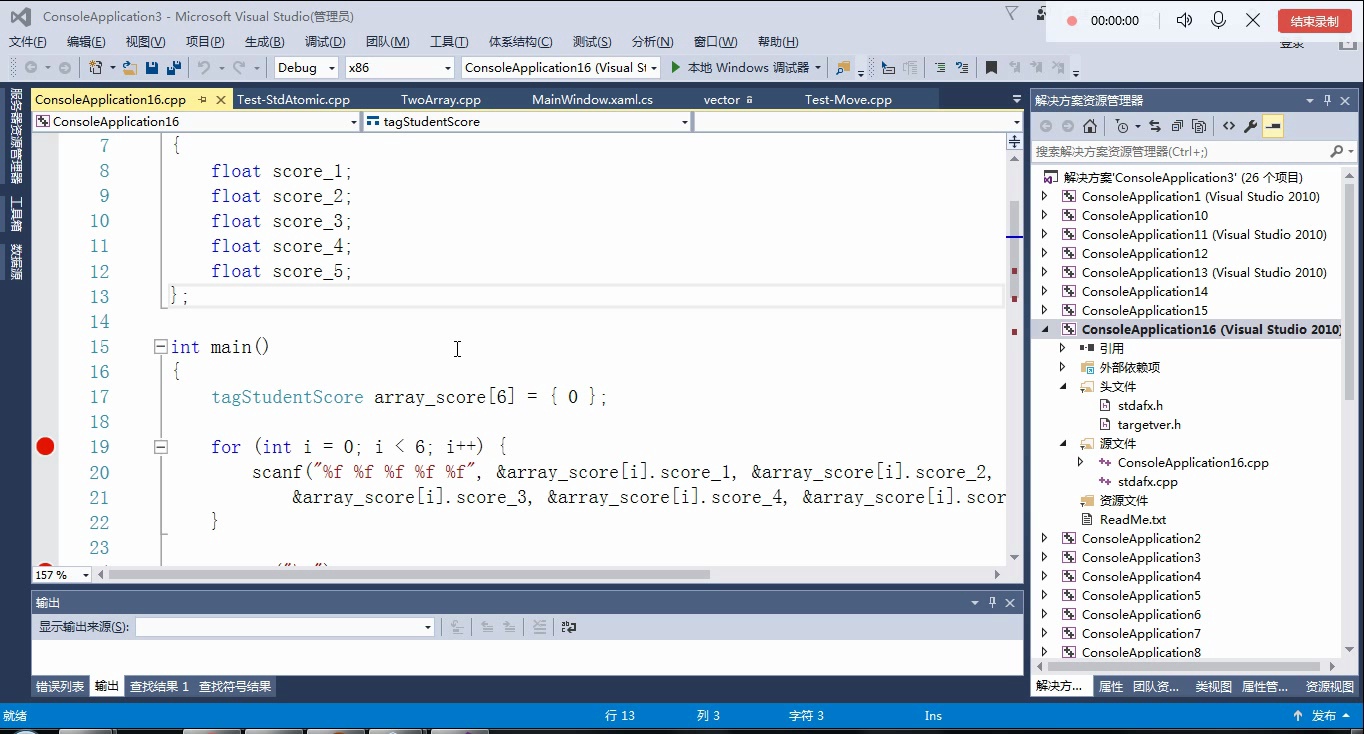Open the ConsoleApplication16 scope dropdown in editor
The height and width of the screenshot is (734, 1364).
[196, 121]
